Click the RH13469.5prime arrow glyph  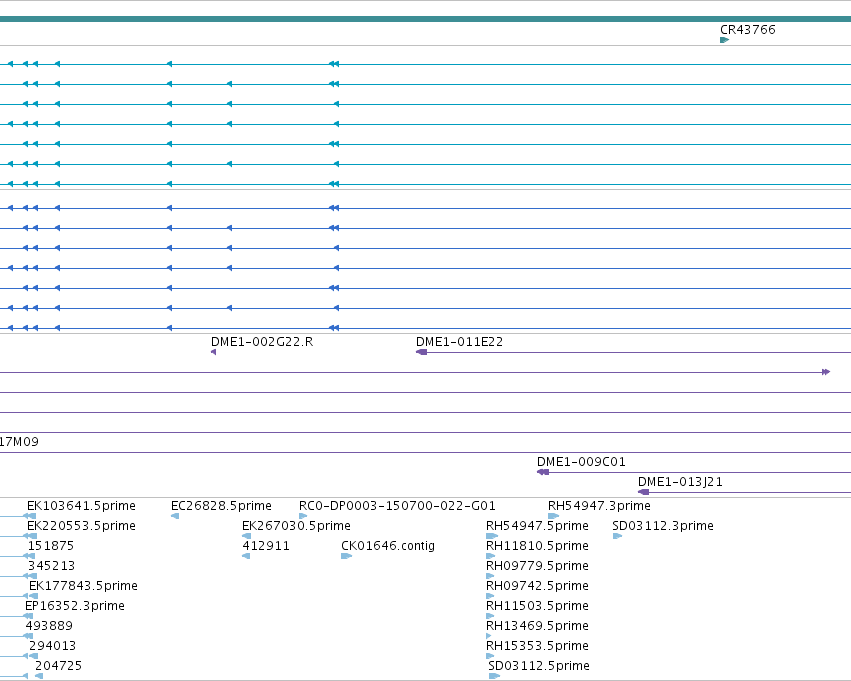click(488, 636)
